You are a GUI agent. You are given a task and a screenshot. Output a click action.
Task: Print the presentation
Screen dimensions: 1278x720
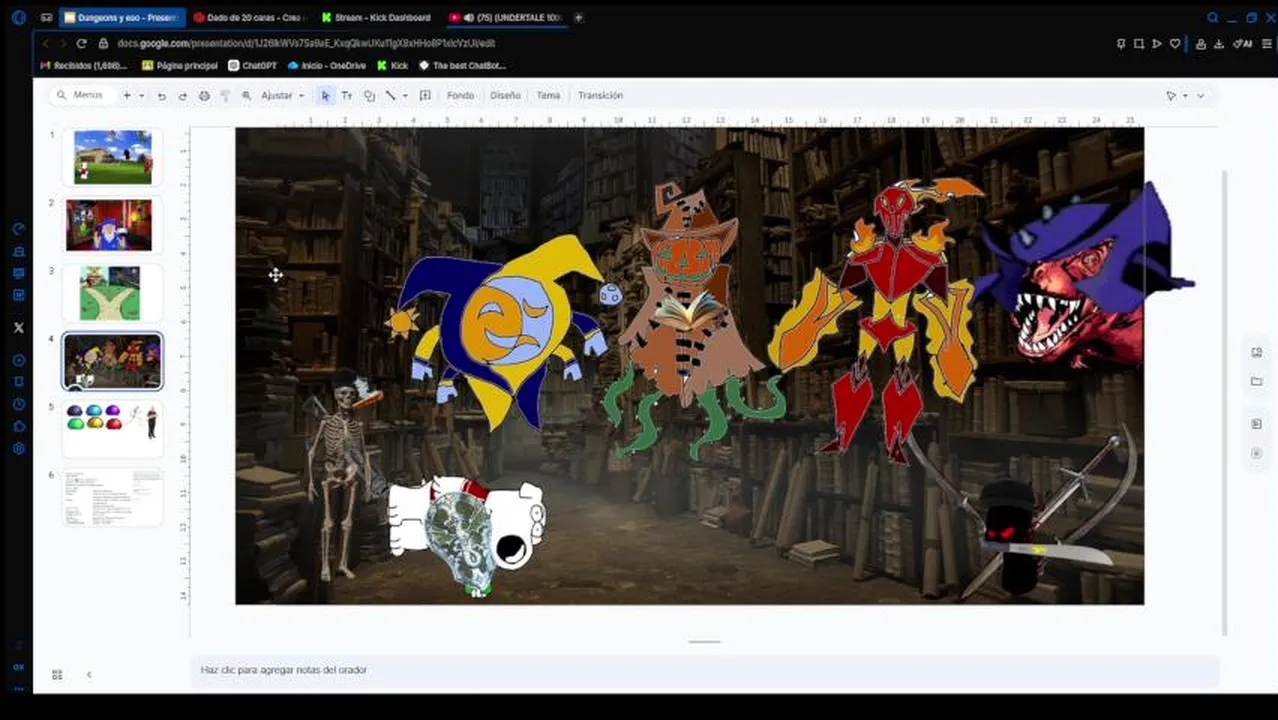point(204,96)
